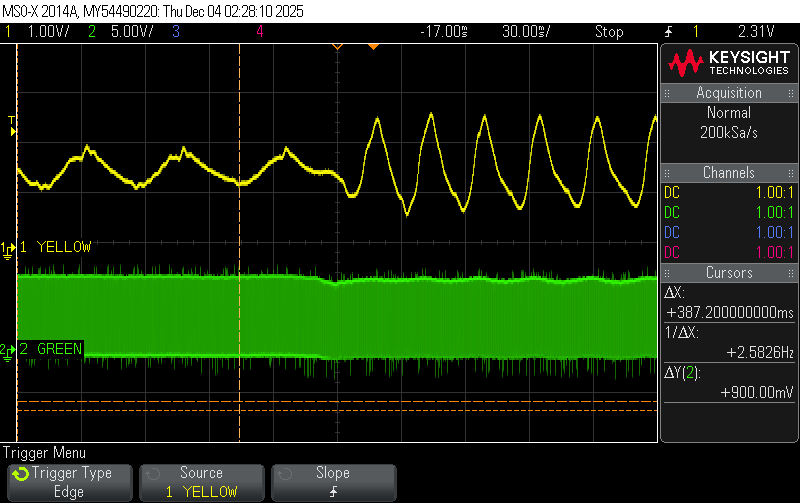
Task: Click channel 2 scale 5.00V/
Action: (x=132, y=32)
